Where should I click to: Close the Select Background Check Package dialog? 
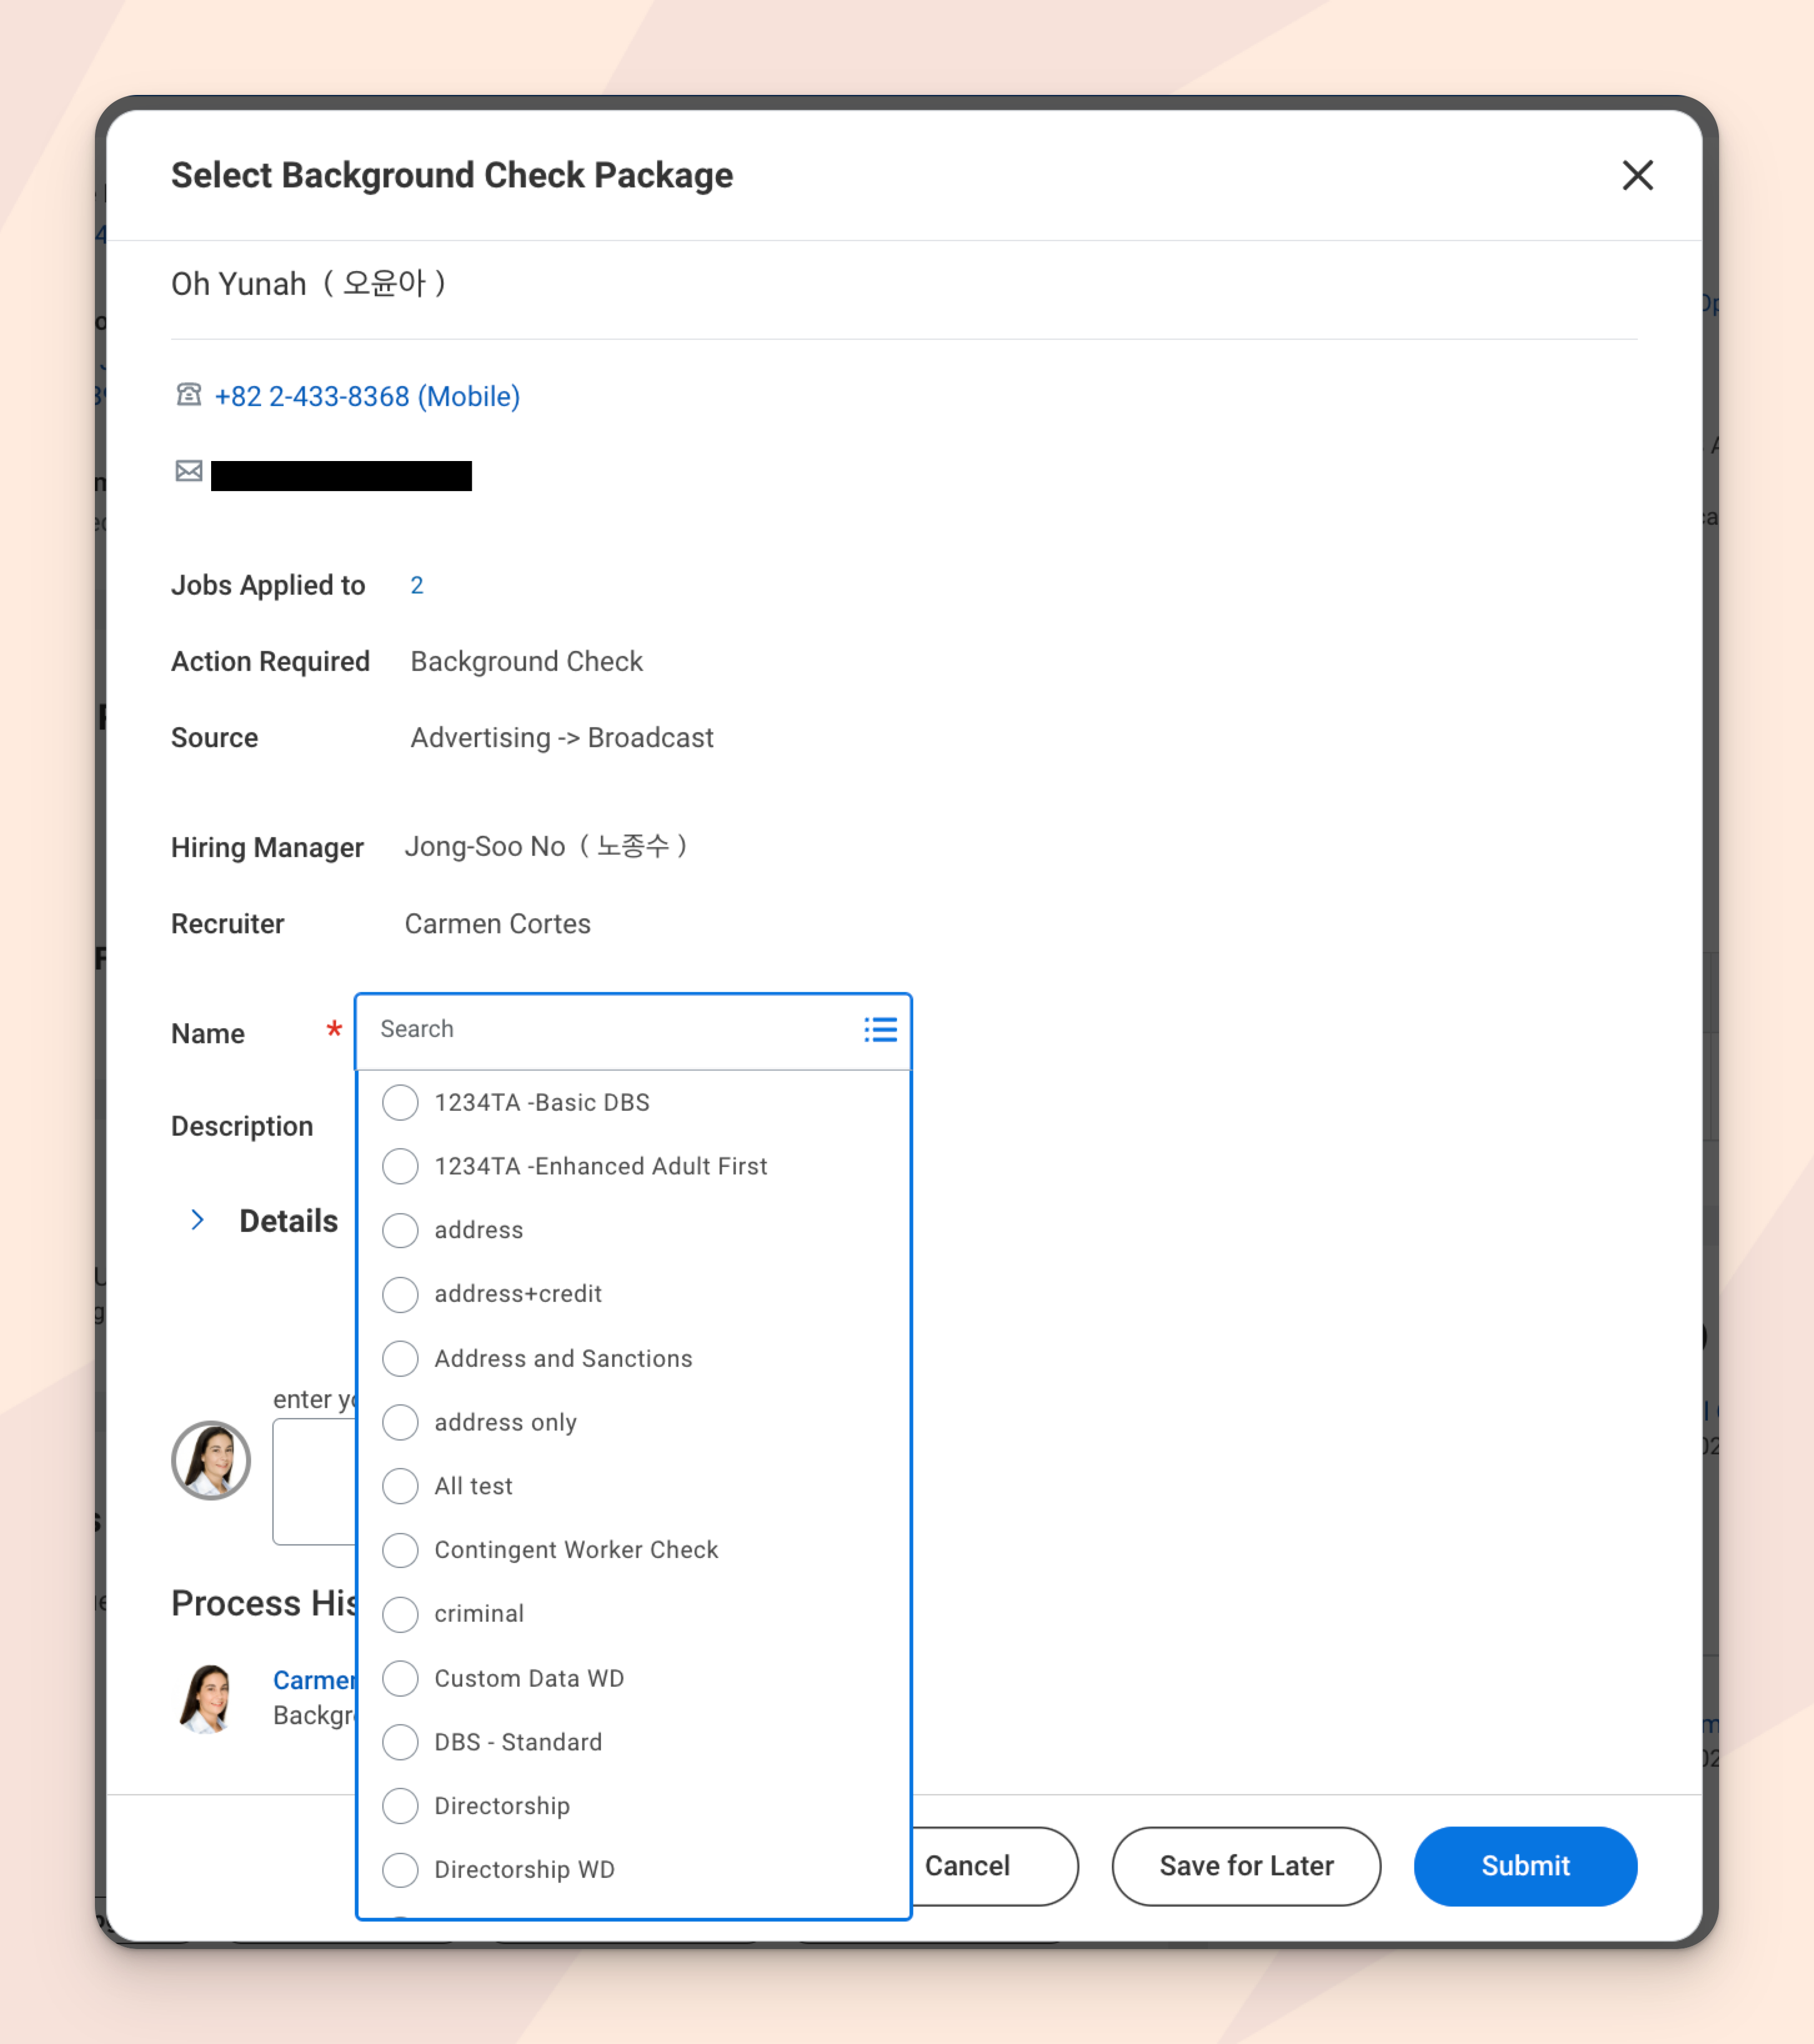(1637, 175)
